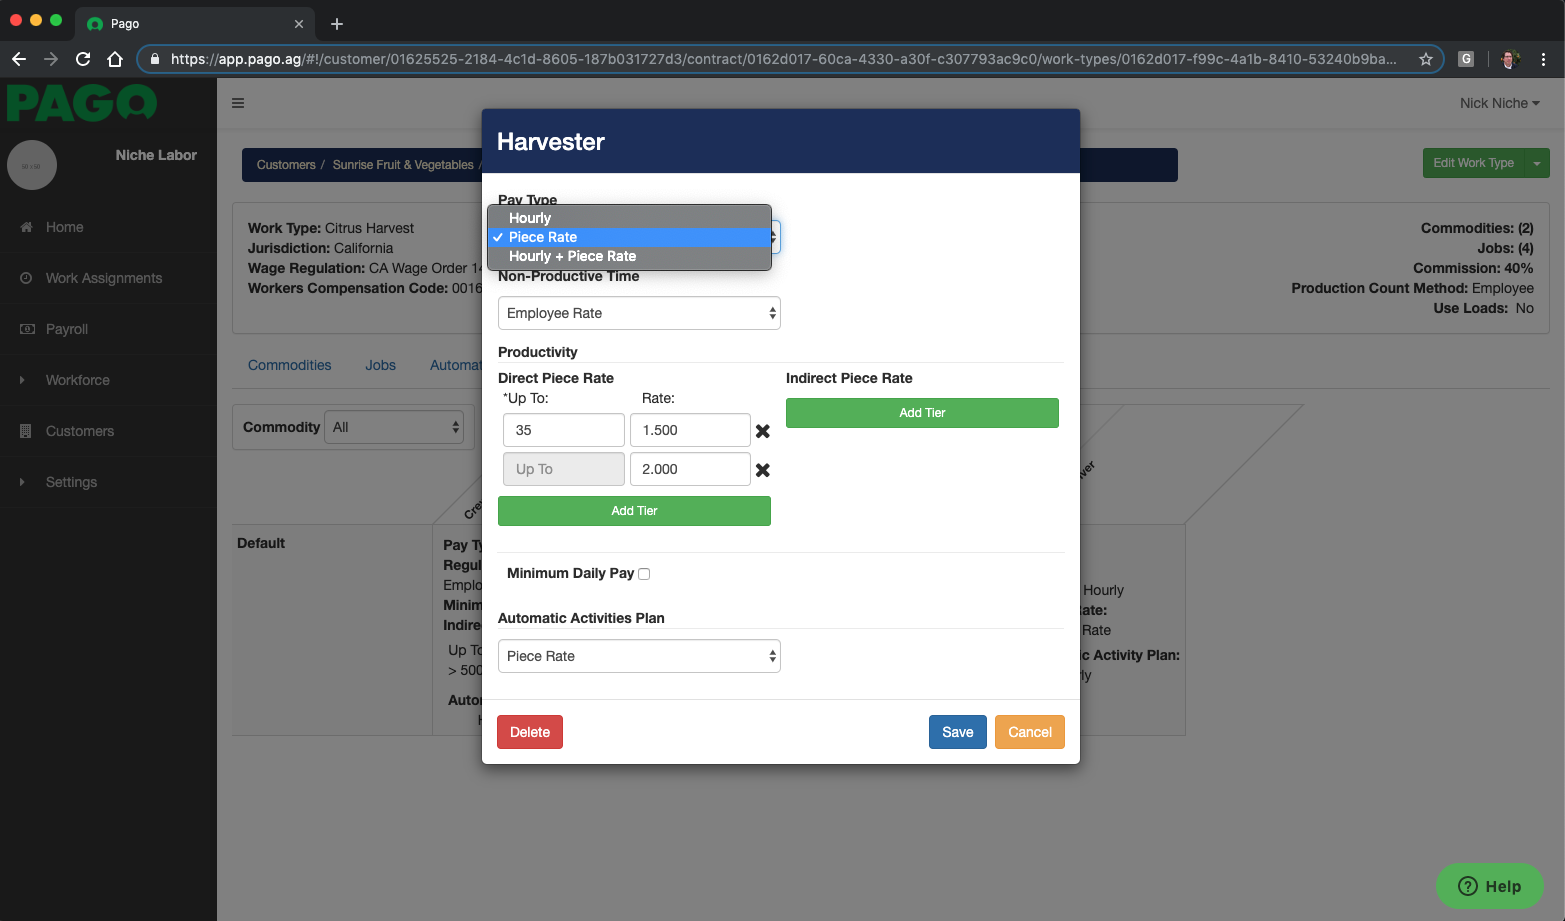Open the Commodity filter dropdown
This screenshot has height=921, width=1565.
click(x=393, y=426)
